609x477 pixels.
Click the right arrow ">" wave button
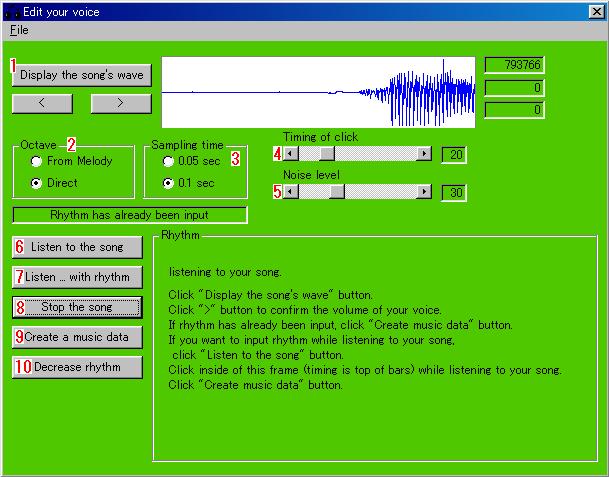pyautogui.click(x=120, y=102)
